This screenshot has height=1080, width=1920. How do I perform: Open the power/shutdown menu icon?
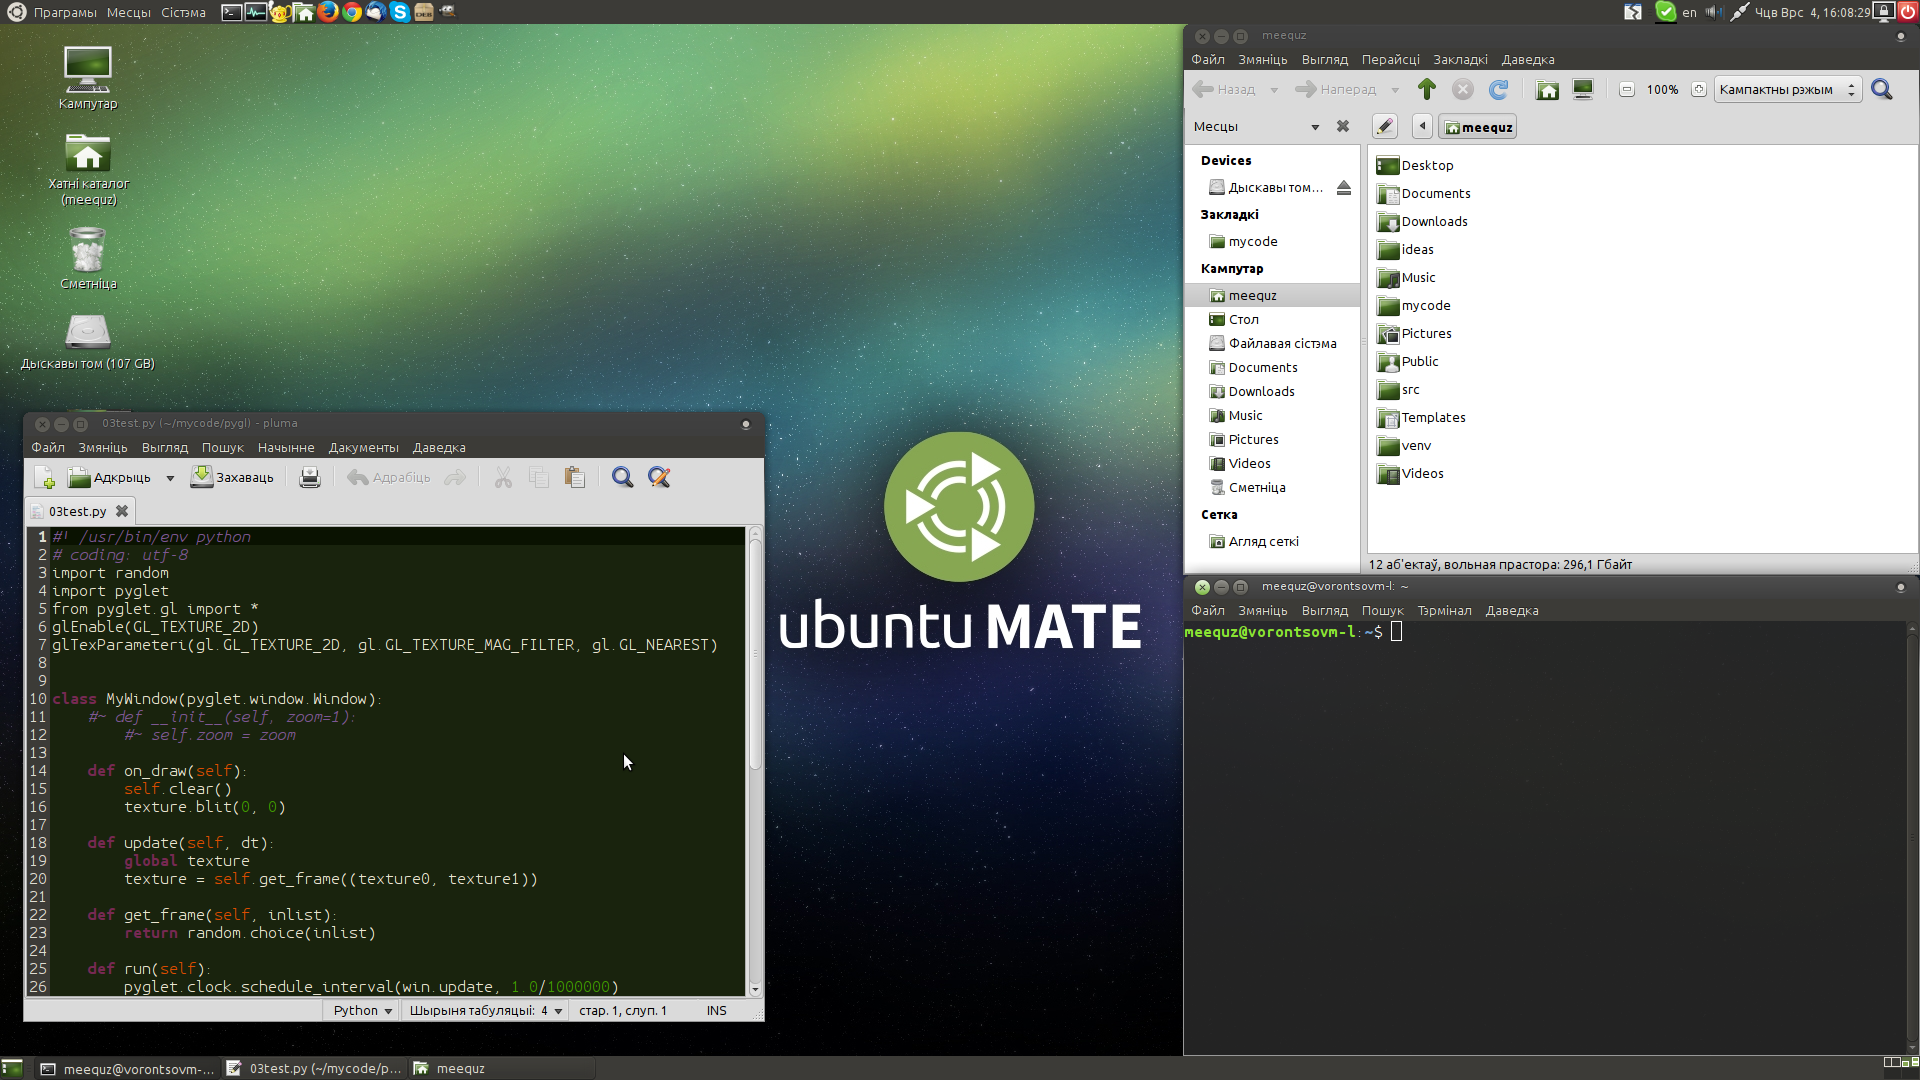coord(1908,12)
